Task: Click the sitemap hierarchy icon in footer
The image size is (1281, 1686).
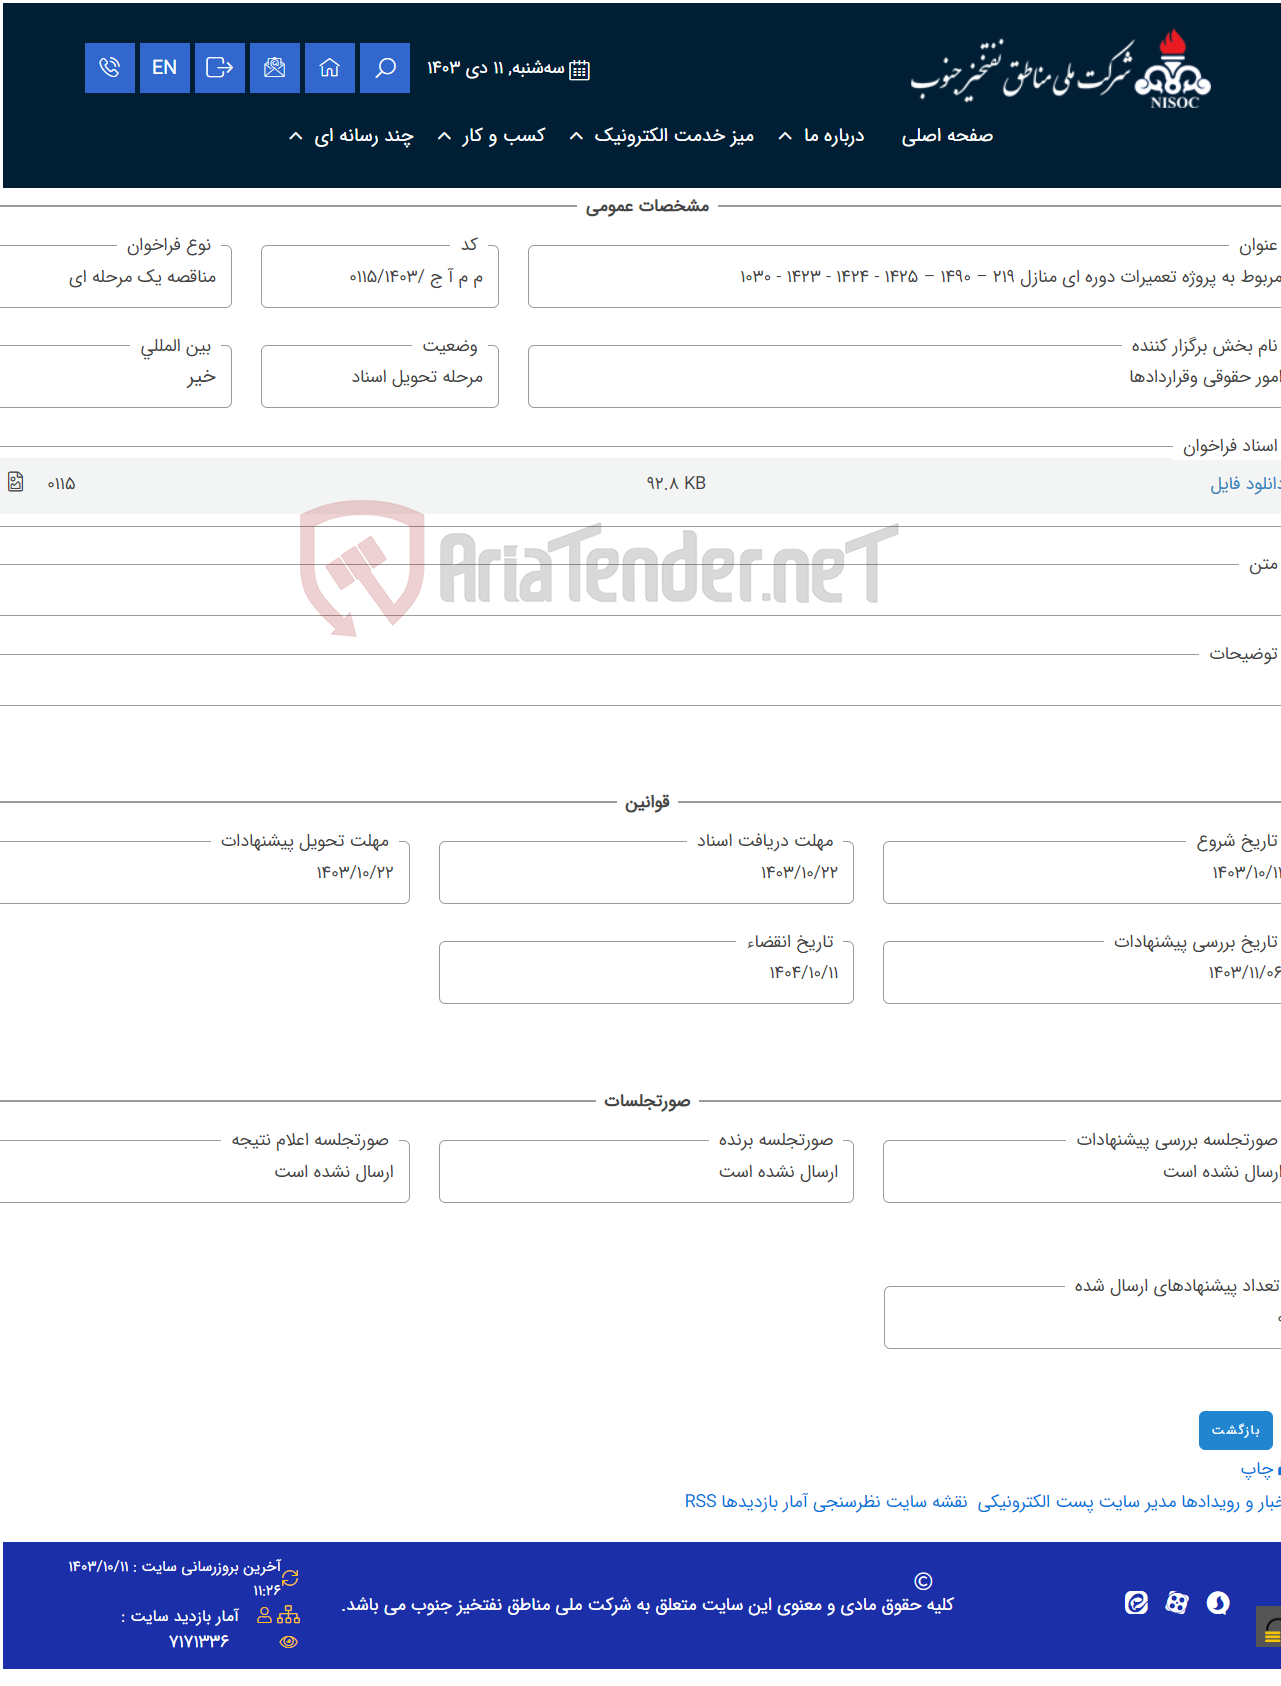Action: [289, 1615]
